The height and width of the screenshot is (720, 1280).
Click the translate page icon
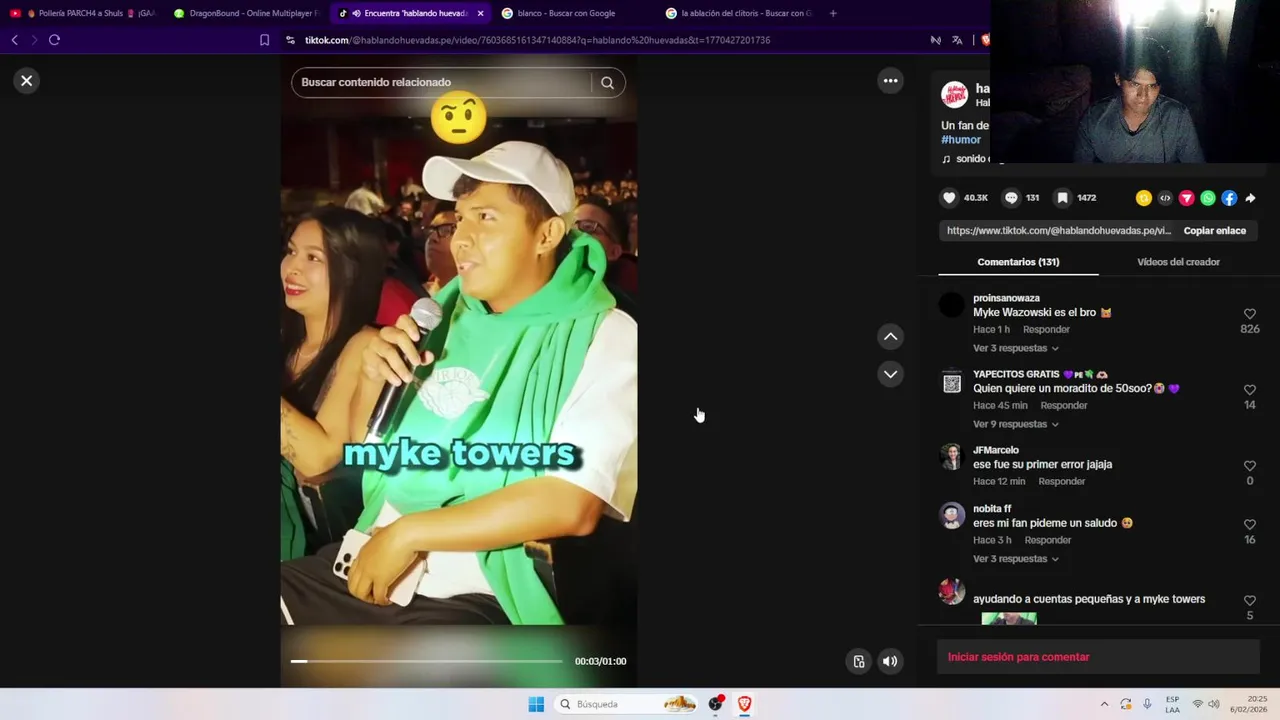pyautogui.click(x=957, y=40)
